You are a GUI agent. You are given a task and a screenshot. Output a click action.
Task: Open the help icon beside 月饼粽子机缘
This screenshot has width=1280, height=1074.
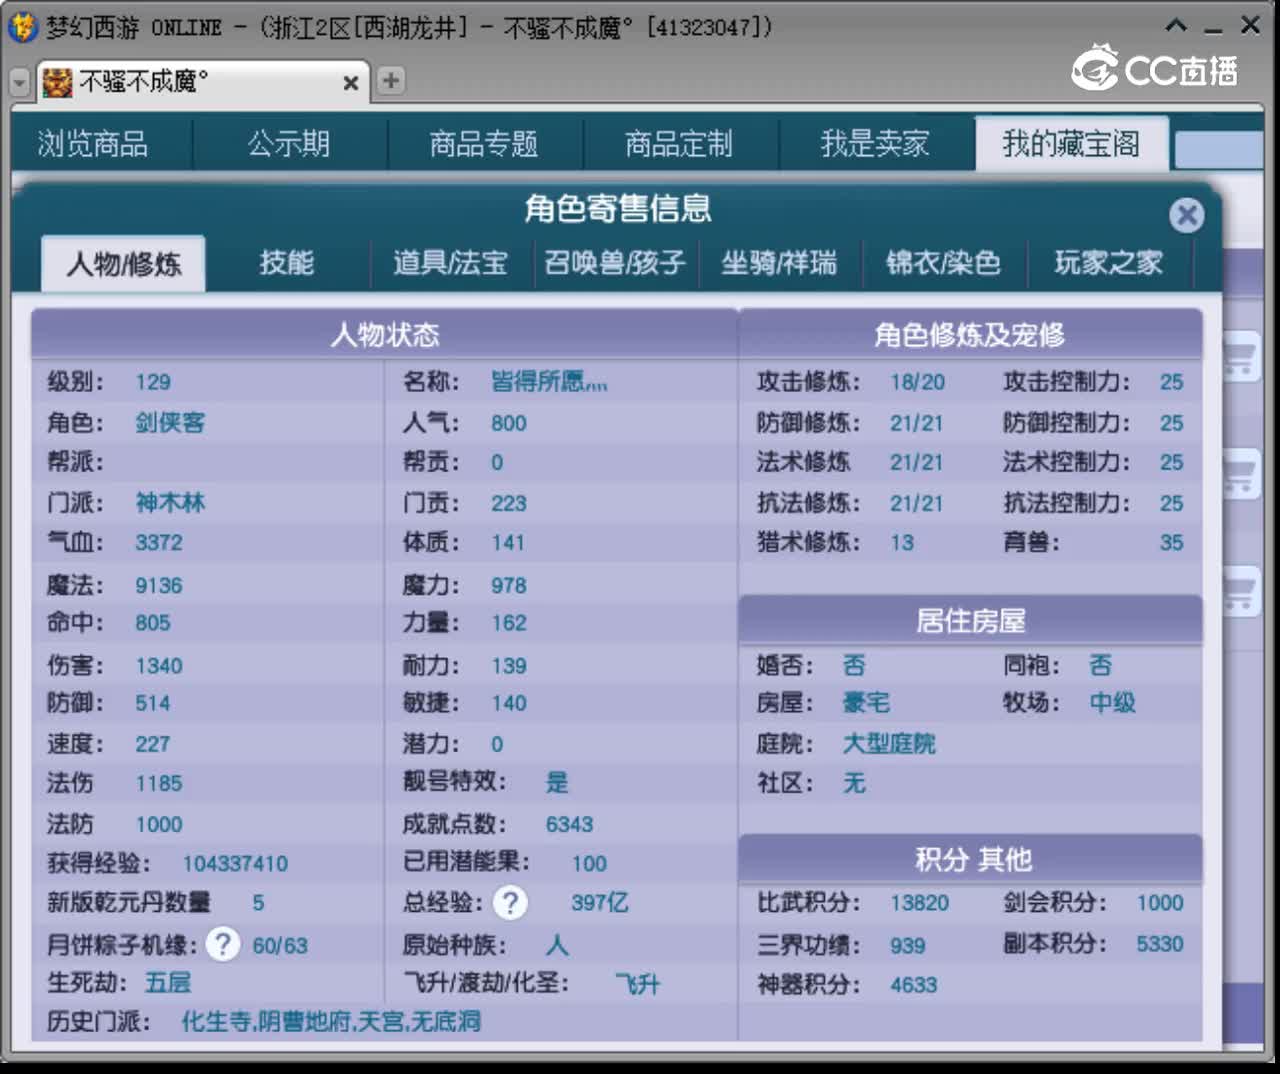223,944
